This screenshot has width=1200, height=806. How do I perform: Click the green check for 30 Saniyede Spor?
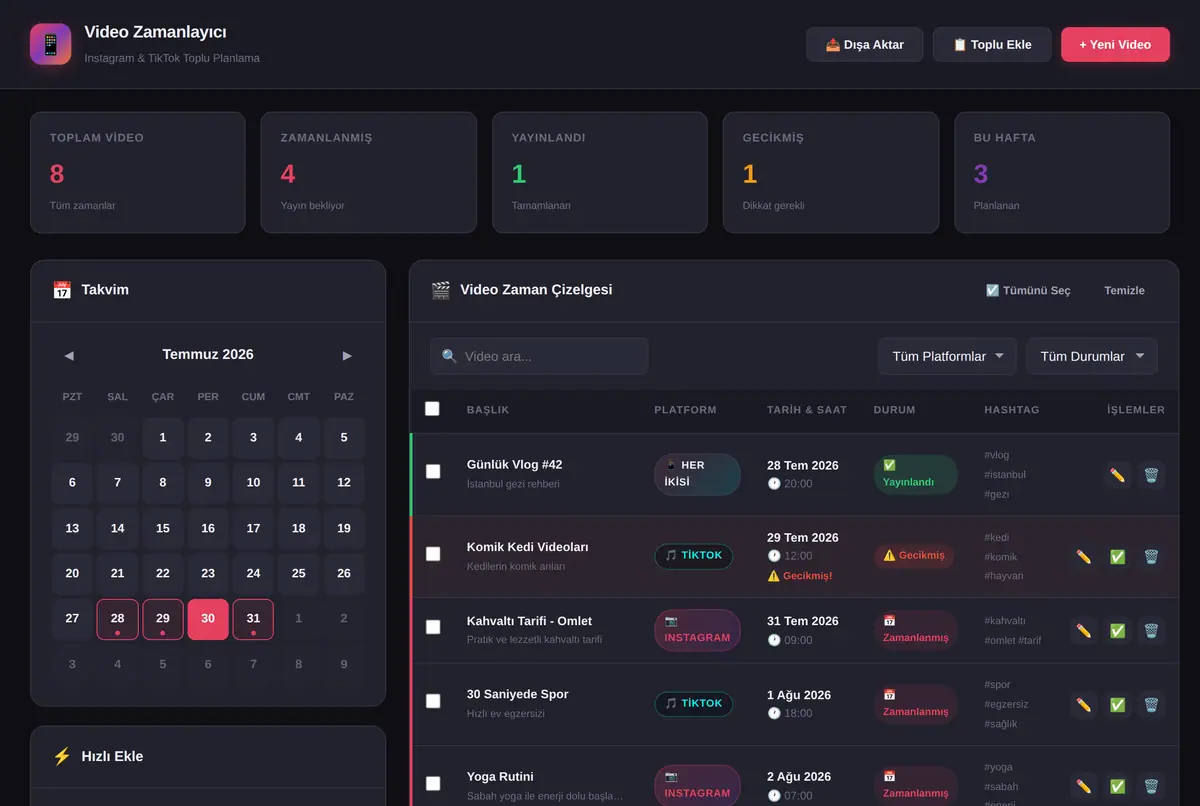tap(1117, 705)
